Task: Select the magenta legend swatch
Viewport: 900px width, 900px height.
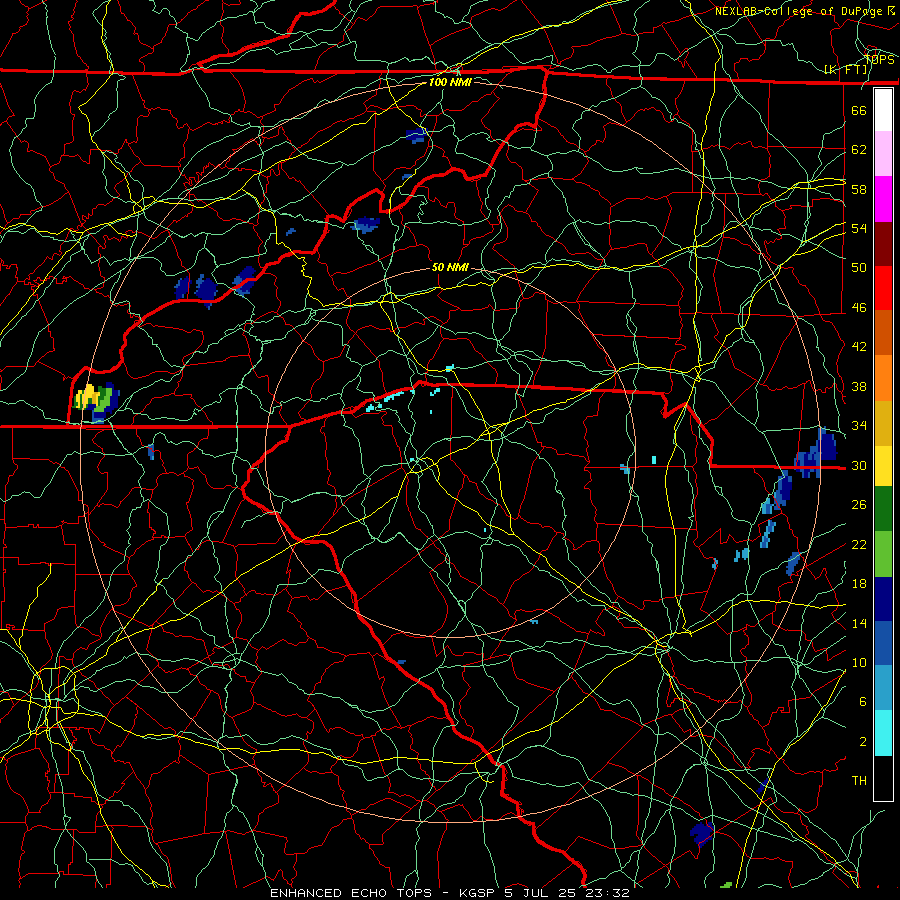Action: [883, 199]
